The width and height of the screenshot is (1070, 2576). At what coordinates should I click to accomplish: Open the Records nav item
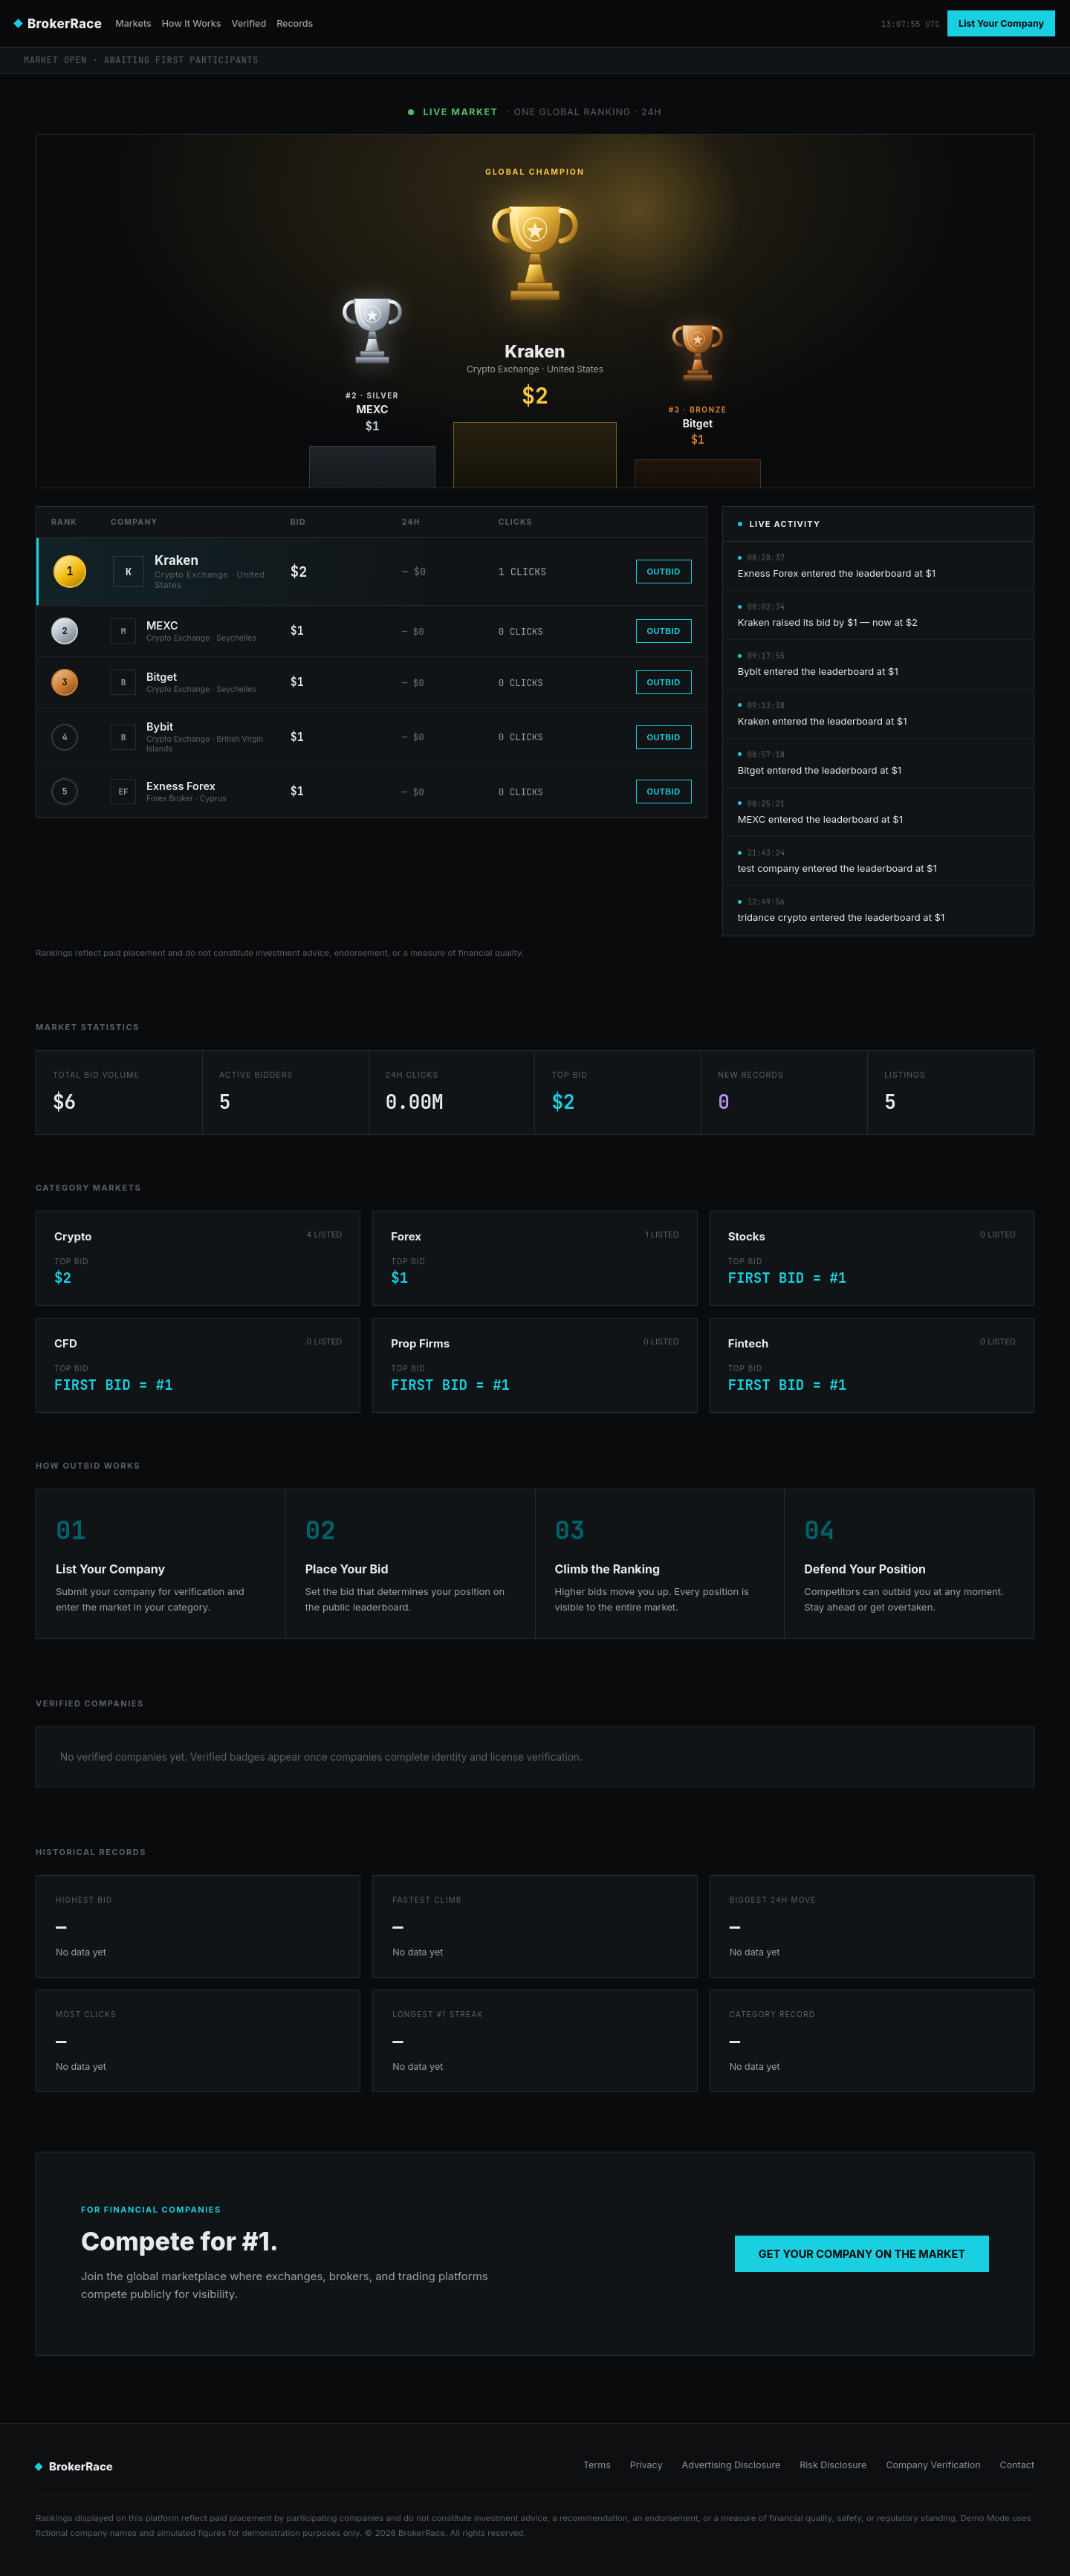tap(295, 23)
